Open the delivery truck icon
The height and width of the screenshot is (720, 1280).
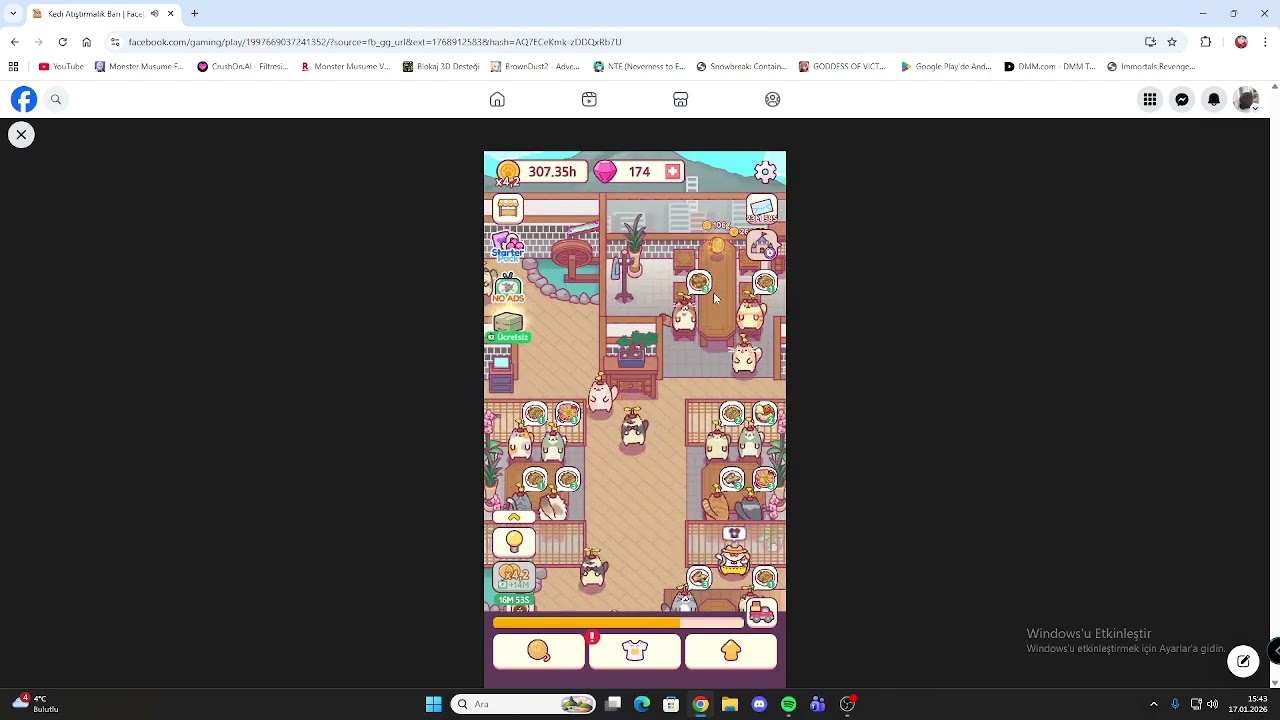(762, 612)
